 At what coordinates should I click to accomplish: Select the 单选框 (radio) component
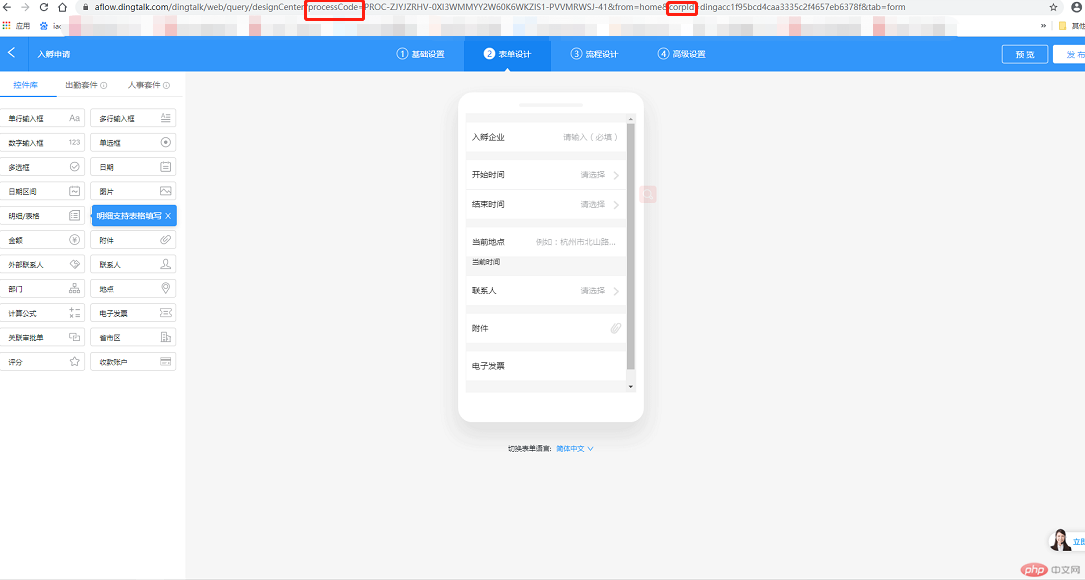[x=131, y=142]
